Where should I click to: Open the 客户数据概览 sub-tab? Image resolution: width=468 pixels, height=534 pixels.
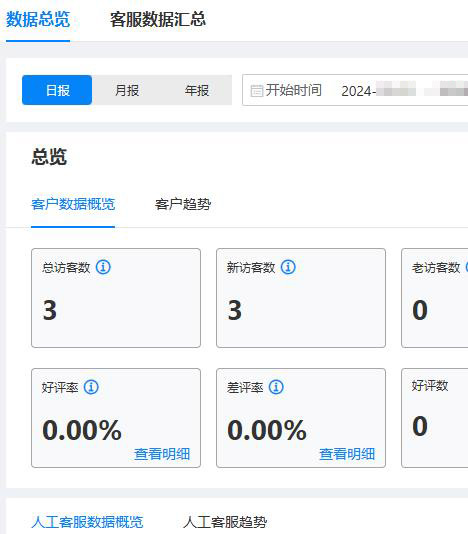click(73, 204)
